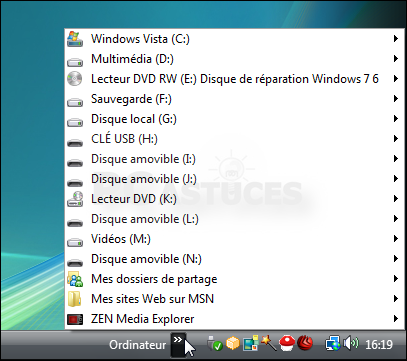Expand the Windows Vista (C:) submenu arrow
The image size is (407, 361).
[x=396, y=39]
